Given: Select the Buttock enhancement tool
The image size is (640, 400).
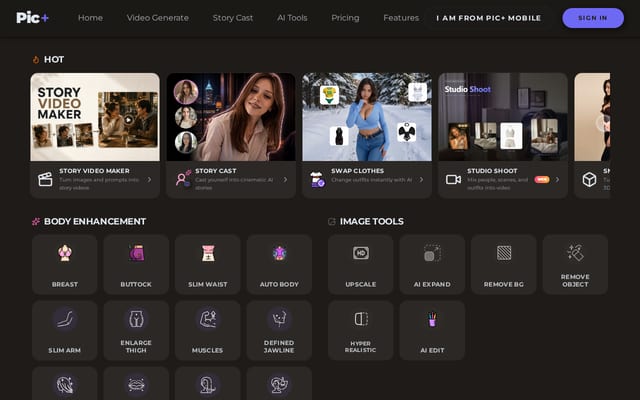Looking at the screenshot, I should [136, 264].
